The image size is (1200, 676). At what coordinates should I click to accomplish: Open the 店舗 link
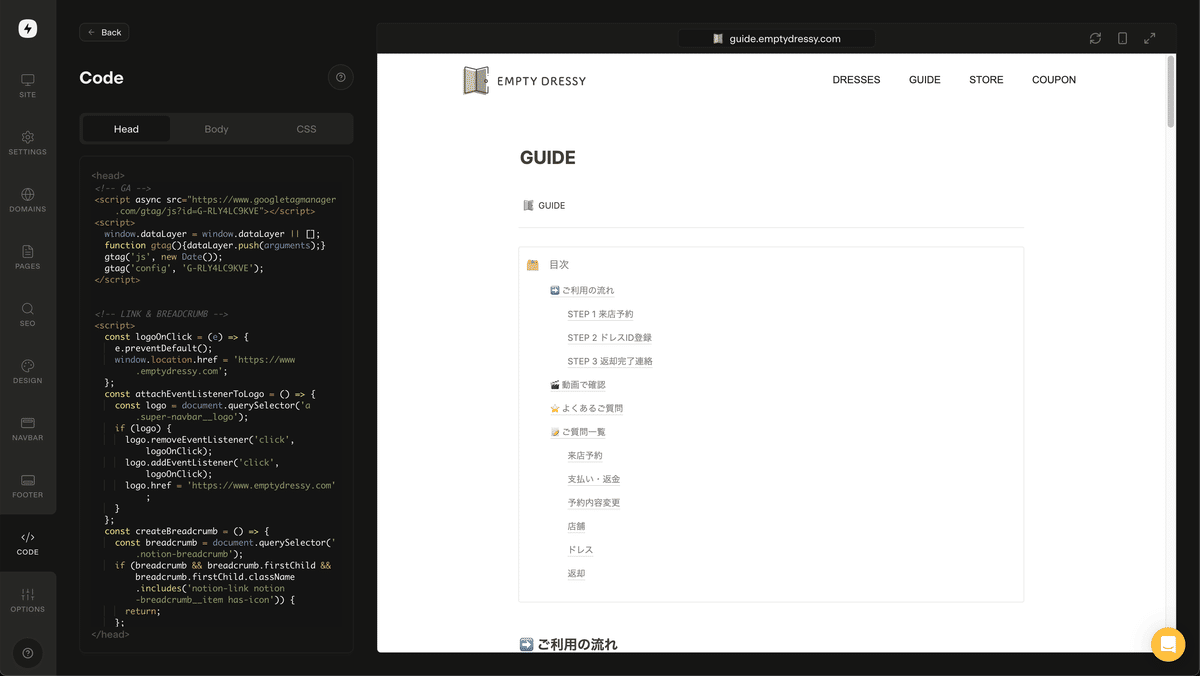coord(576,526)
